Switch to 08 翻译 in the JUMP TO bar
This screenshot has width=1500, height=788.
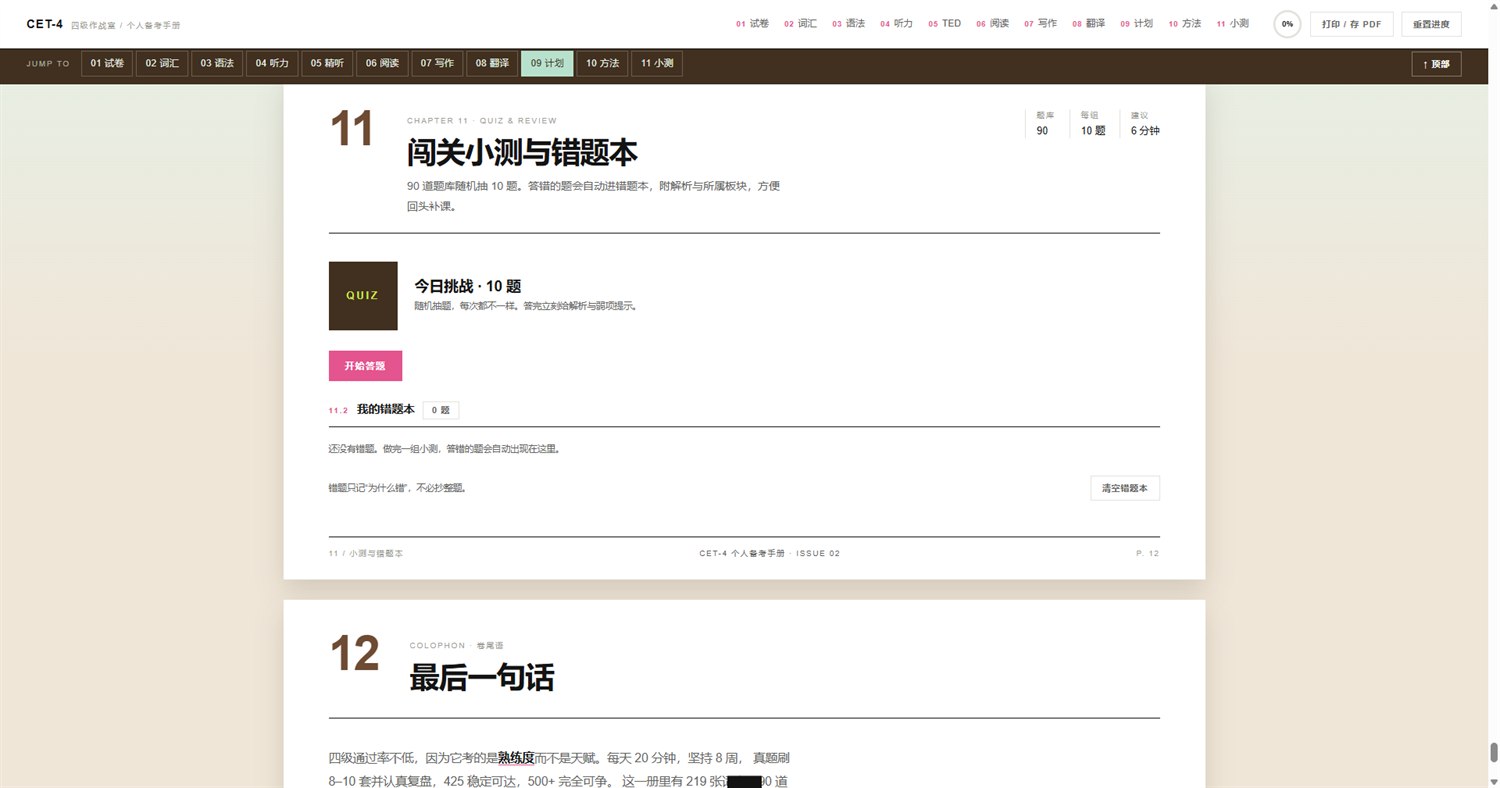point(492,63)
